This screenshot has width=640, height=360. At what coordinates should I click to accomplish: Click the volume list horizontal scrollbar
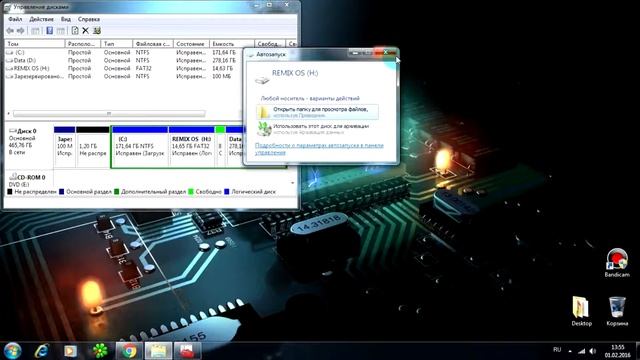(109, 113)
